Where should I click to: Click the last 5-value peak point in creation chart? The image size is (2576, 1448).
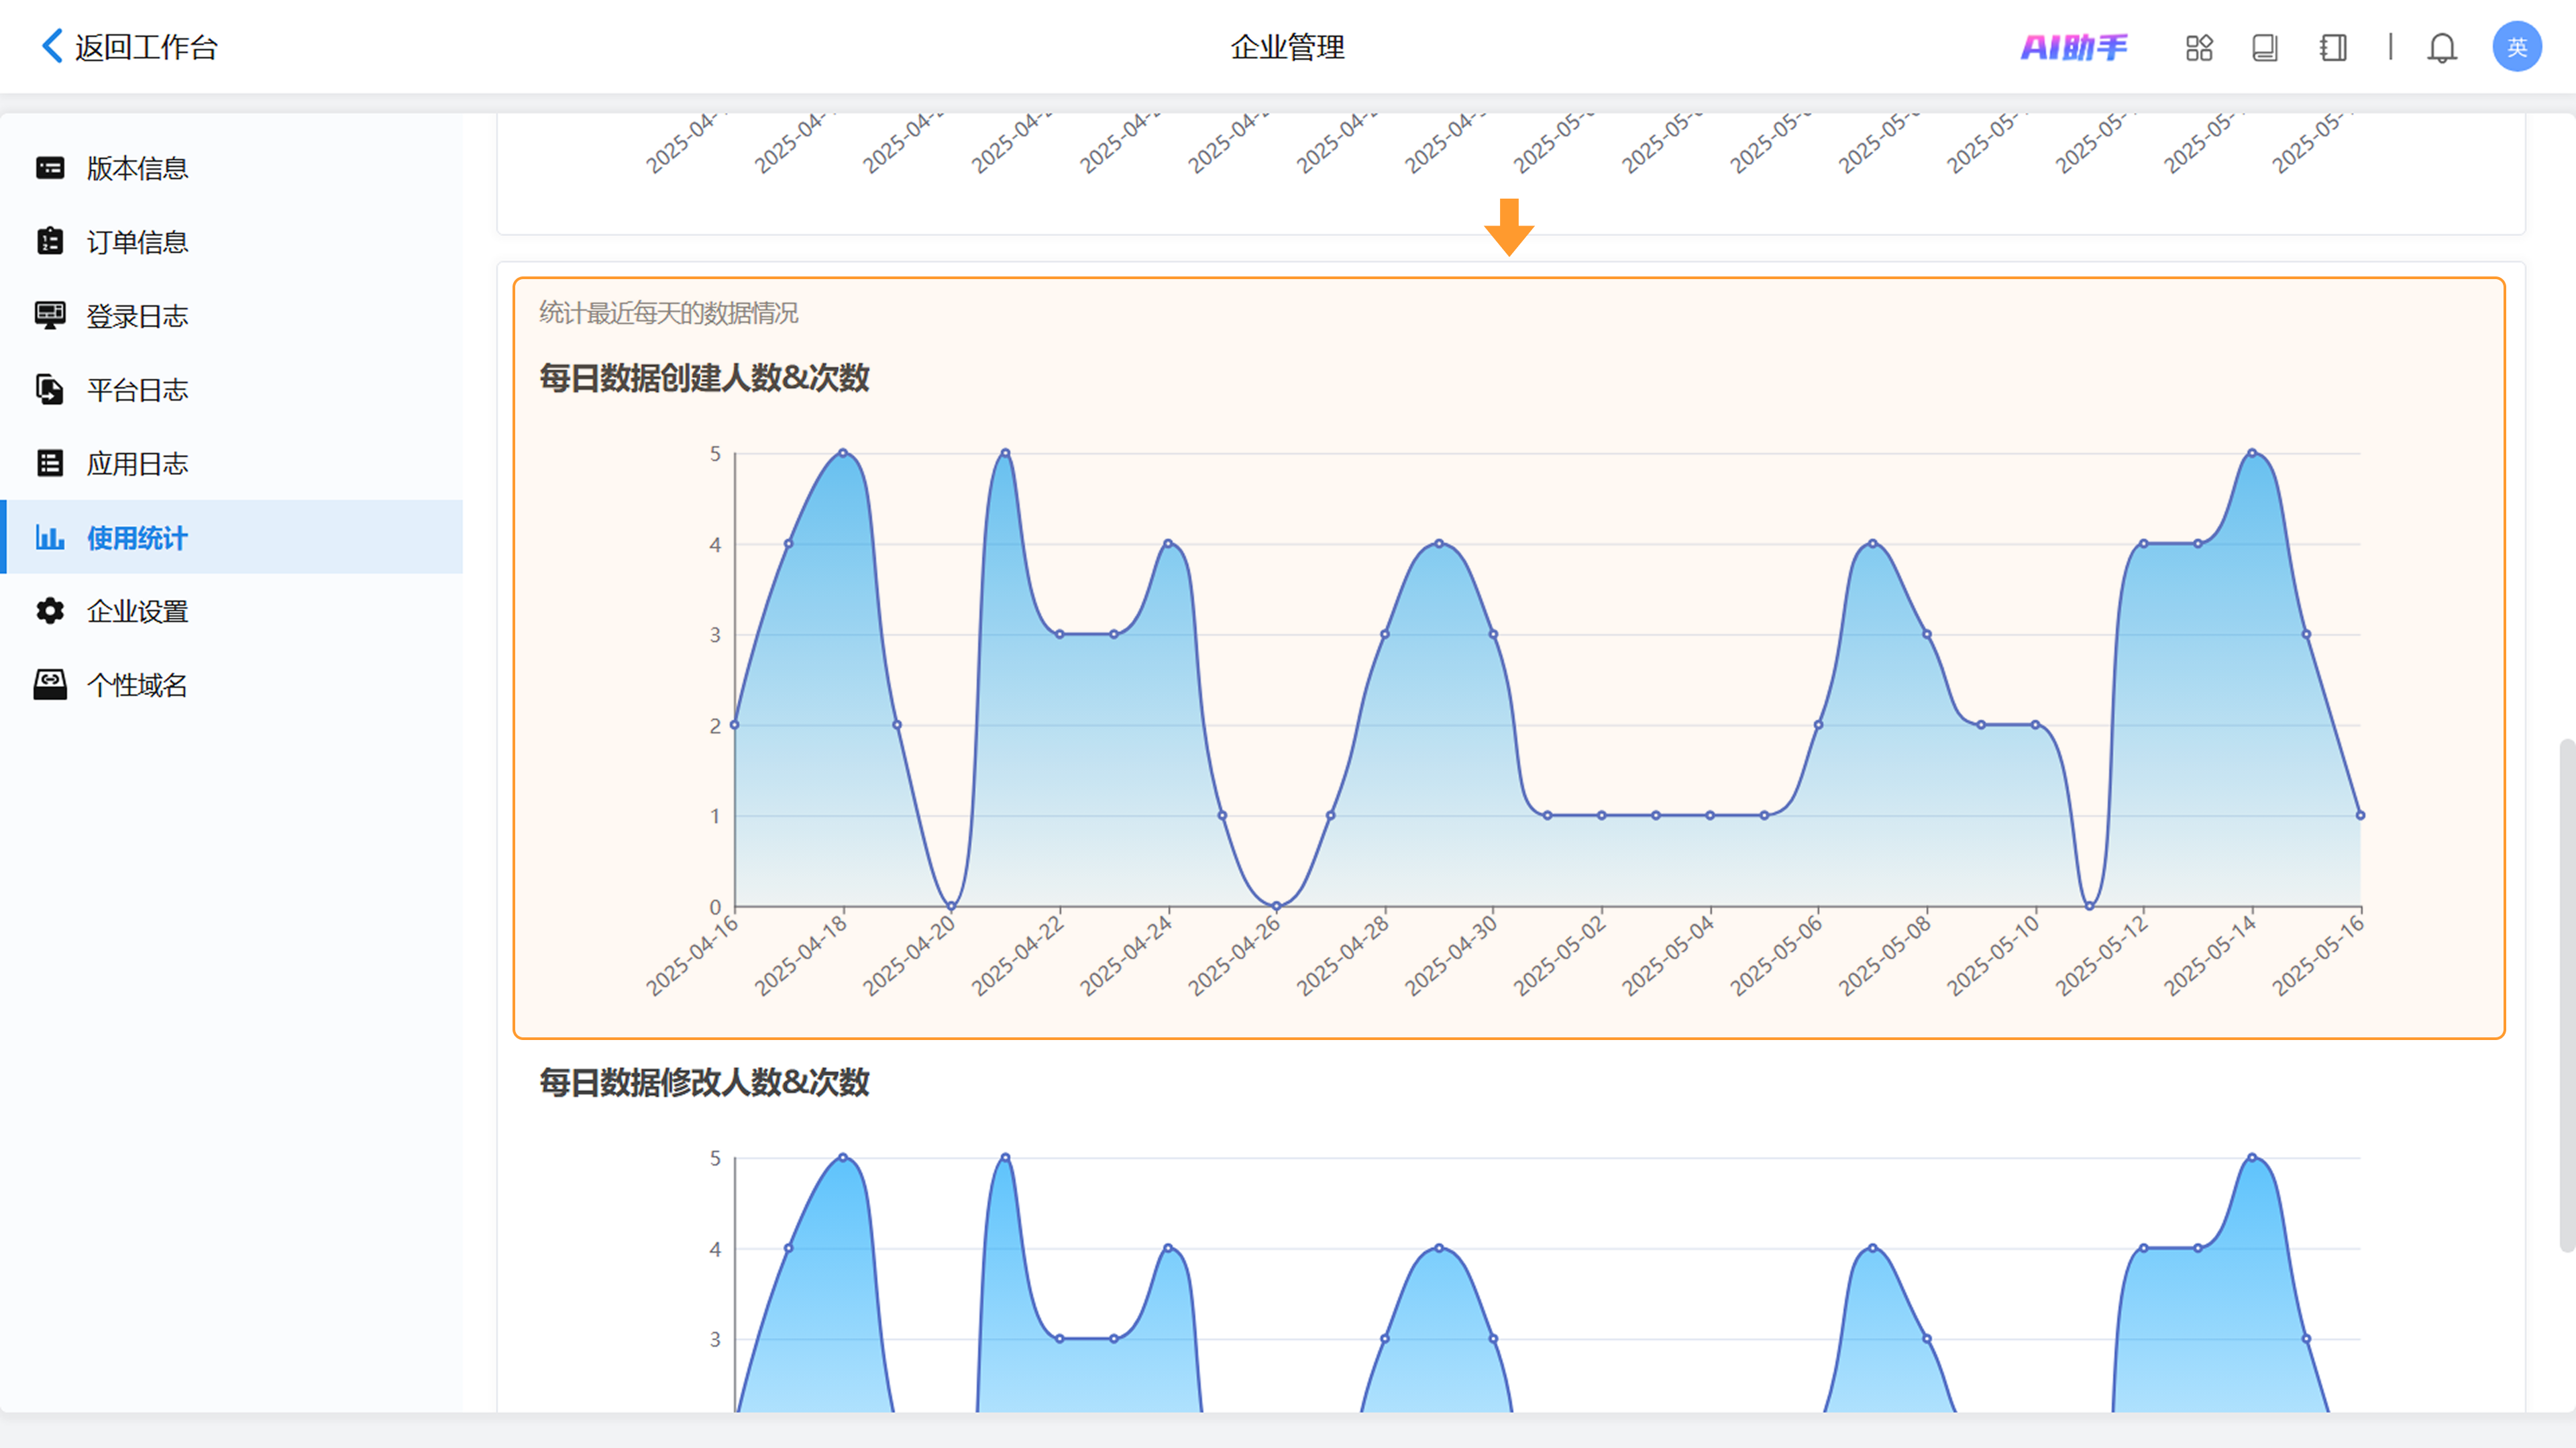[2252, 453]
